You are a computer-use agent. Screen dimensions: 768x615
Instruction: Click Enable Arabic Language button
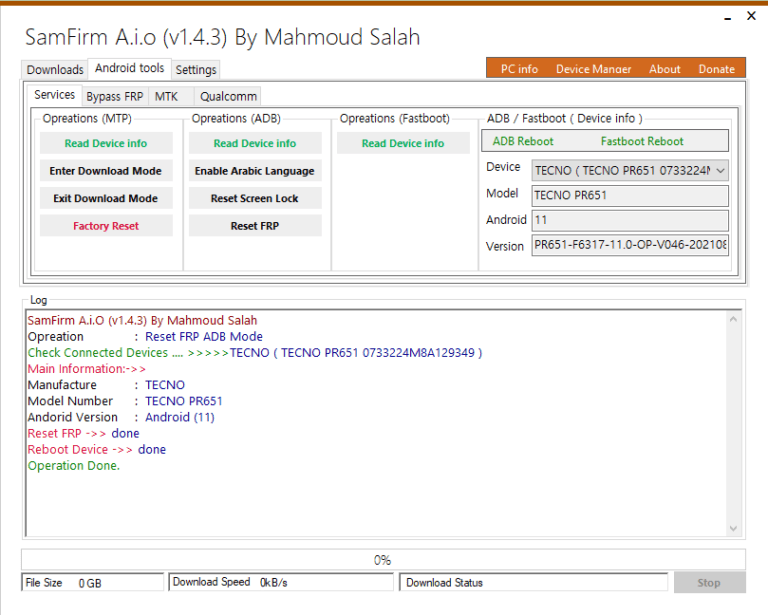tap(255, 171)
